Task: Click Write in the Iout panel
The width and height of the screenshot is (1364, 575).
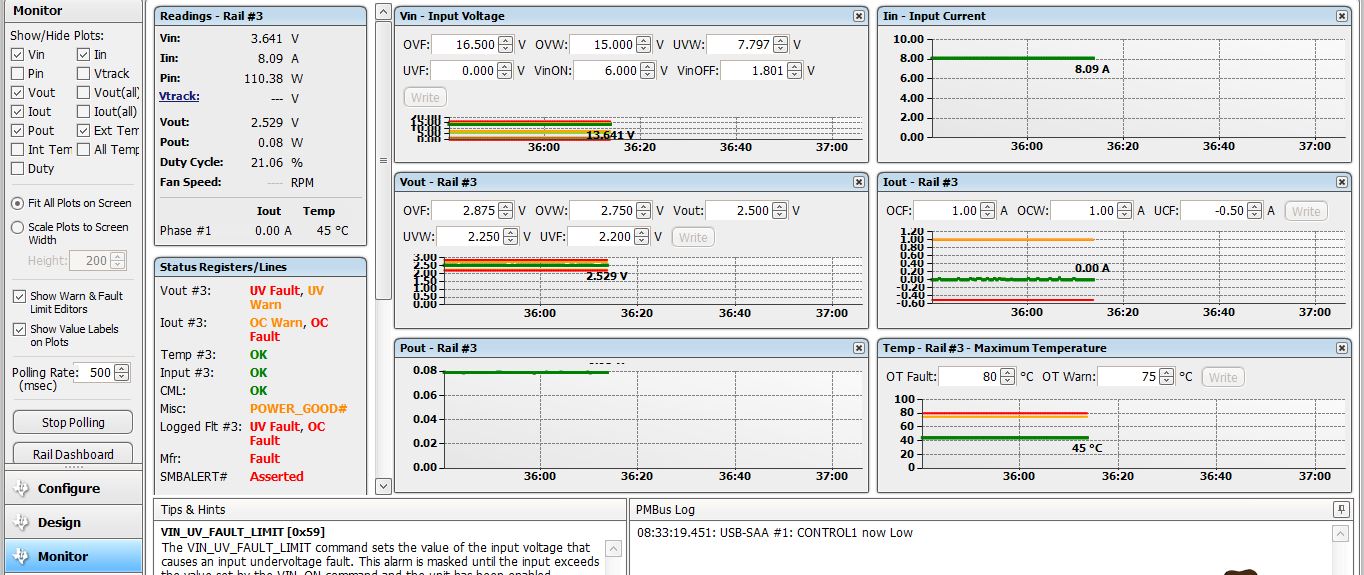Action: click(x=1306, y=211)
